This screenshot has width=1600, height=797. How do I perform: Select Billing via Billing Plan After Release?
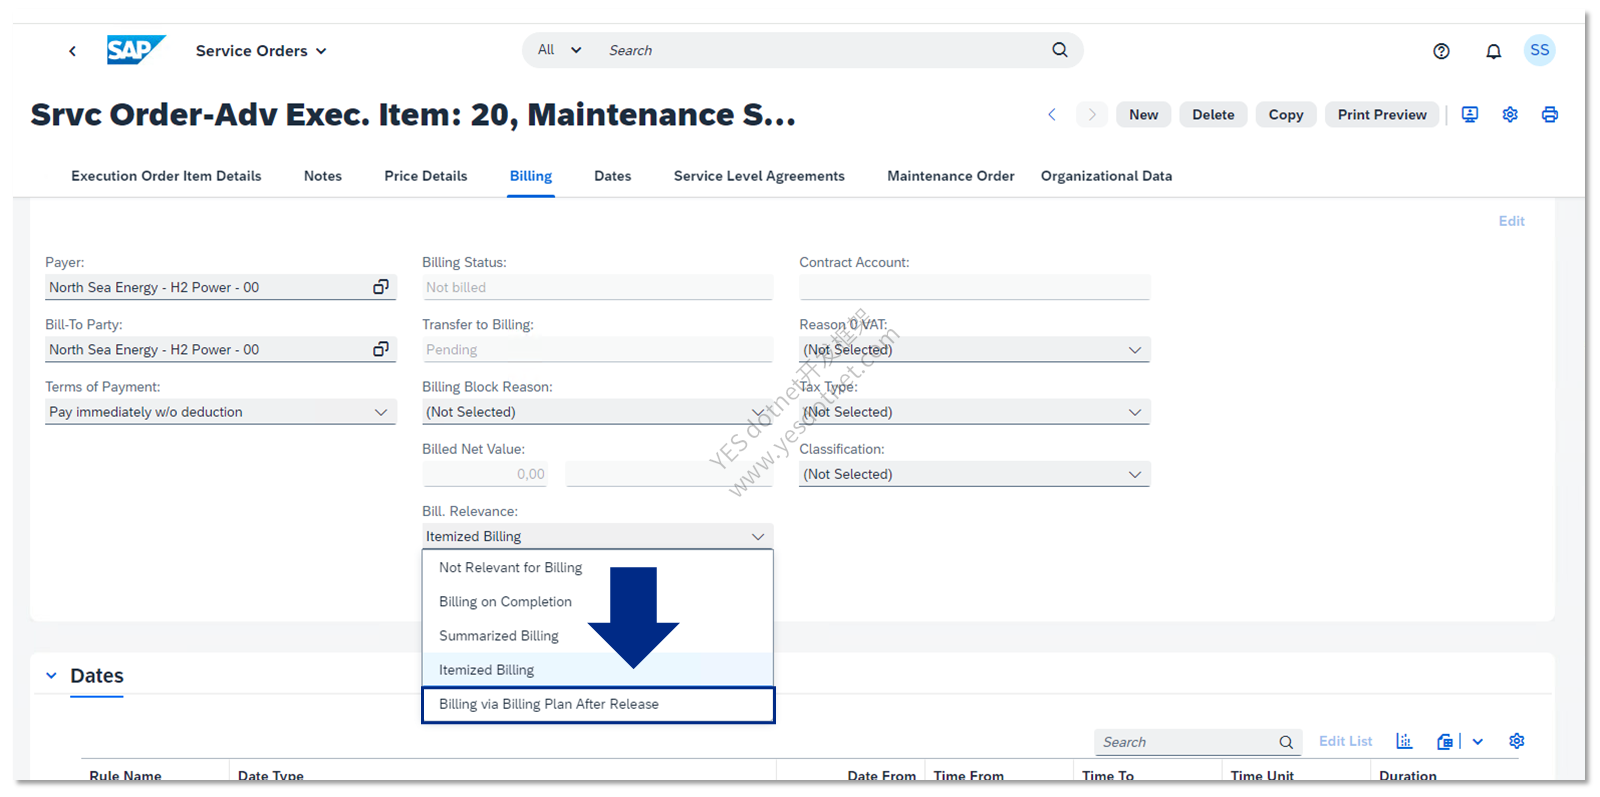coord(598,704)
